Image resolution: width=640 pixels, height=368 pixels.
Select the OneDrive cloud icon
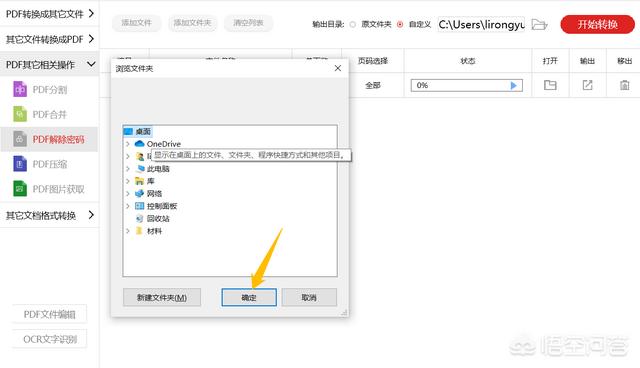click(140, 144)
